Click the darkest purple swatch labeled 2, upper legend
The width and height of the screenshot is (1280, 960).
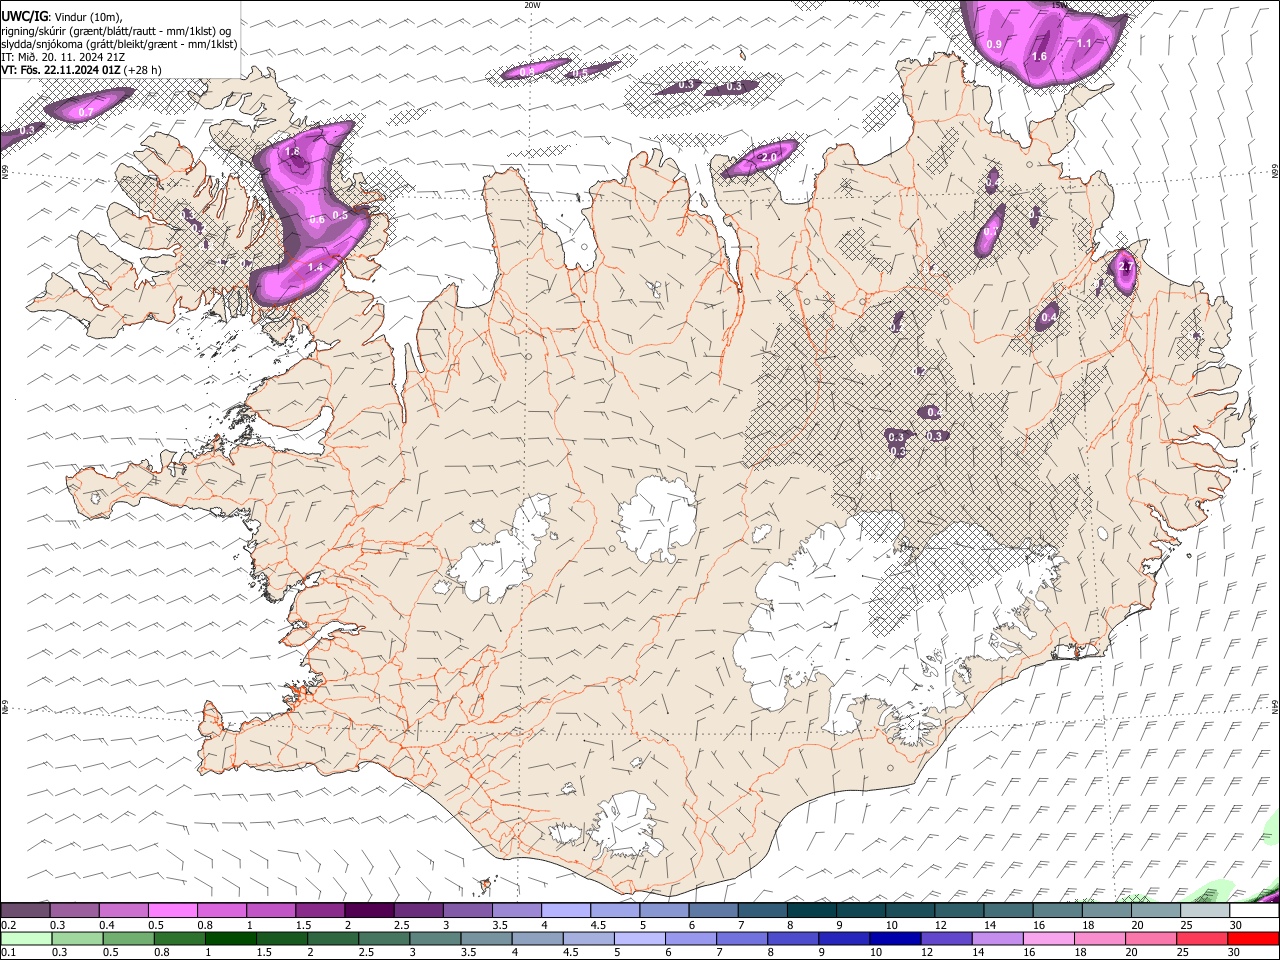pyautogui.click(x=369, y=910)
